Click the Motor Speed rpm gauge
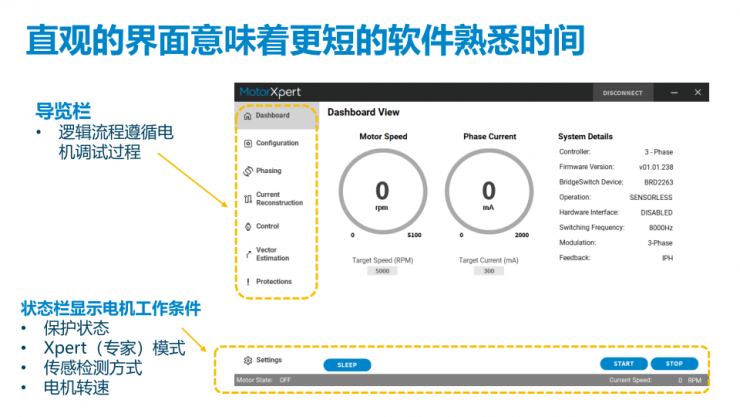740x417 pixels. pyautogui.click(x=382, y=191)
